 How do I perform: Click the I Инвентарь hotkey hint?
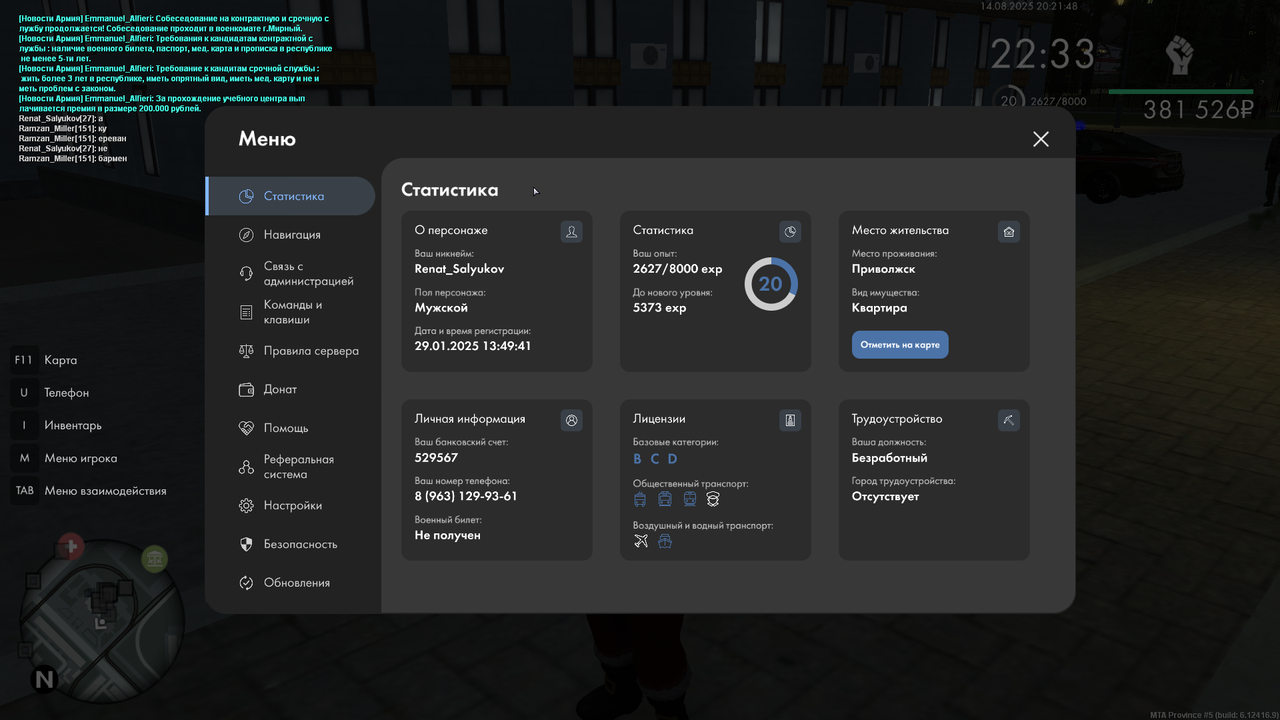pos(57,425)
